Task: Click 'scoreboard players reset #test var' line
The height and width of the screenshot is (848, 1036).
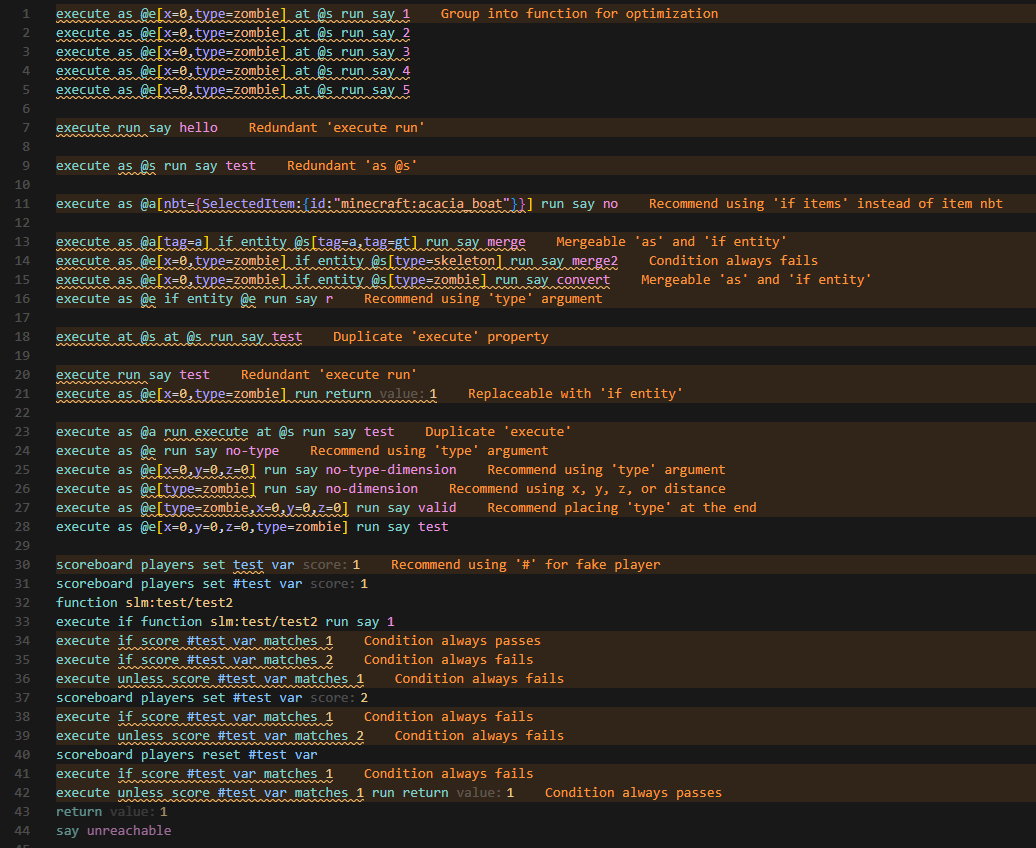Action: [186, 755]
